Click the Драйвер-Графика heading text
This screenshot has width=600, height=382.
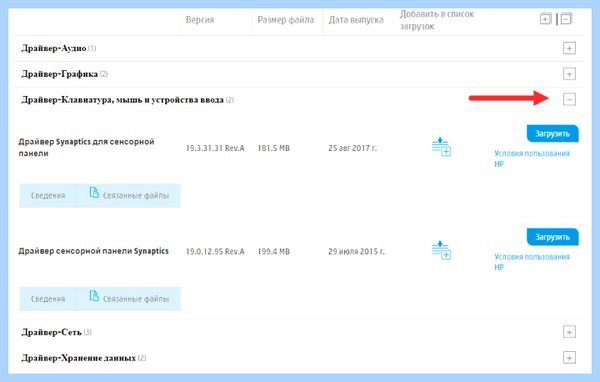[x=60, y=74]
